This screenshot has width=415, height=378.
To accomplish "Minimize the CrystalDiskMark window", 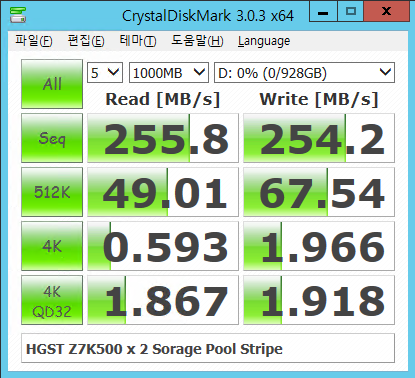I will click(x=323, y=11).
